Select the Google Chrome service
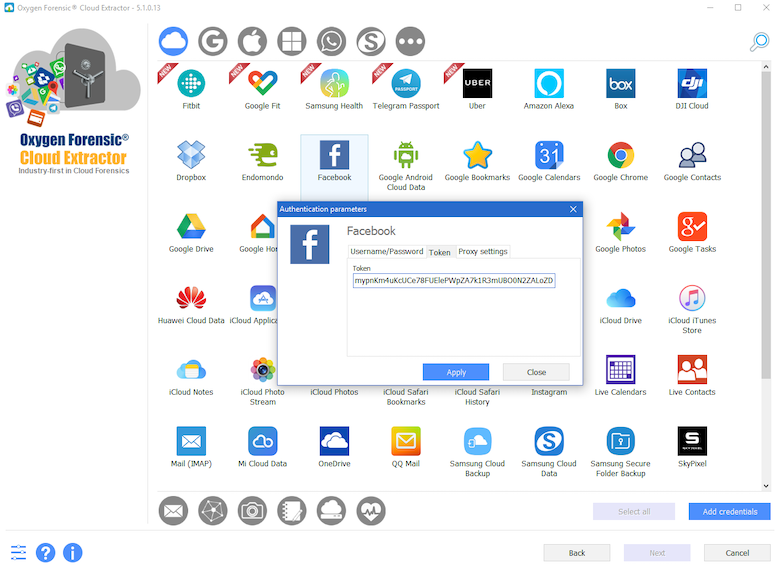 coord(621,155)
